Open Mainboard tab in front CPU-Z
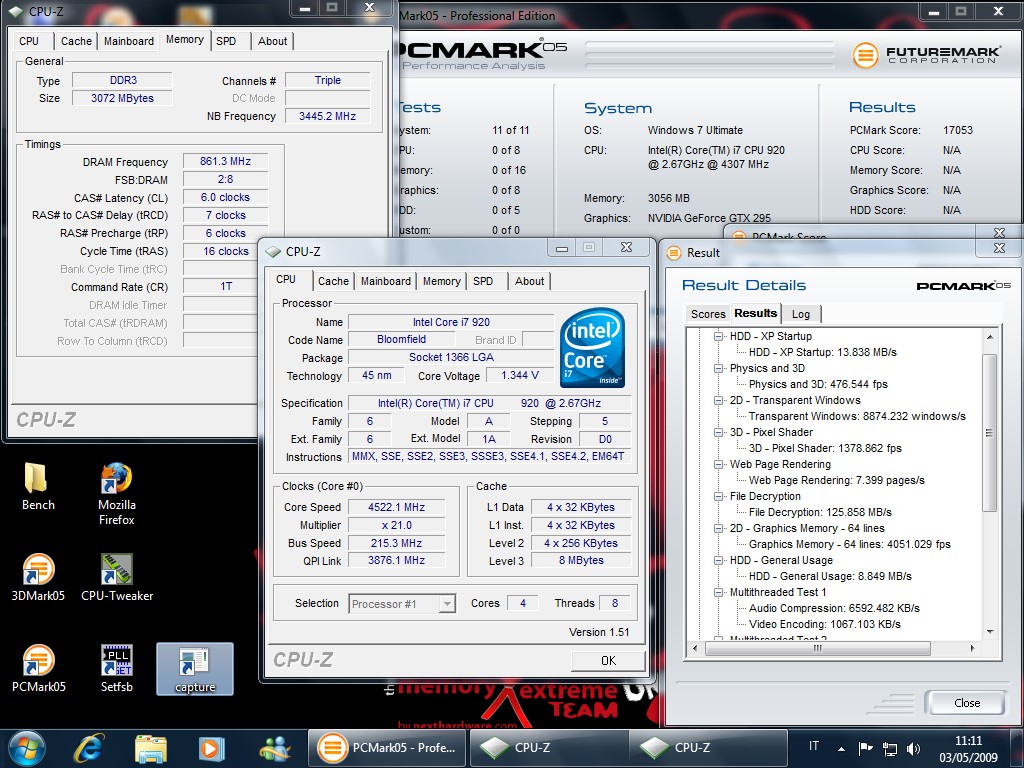Image resolution: width=1024 pixels, height=768 pixels. click(385, 281)
